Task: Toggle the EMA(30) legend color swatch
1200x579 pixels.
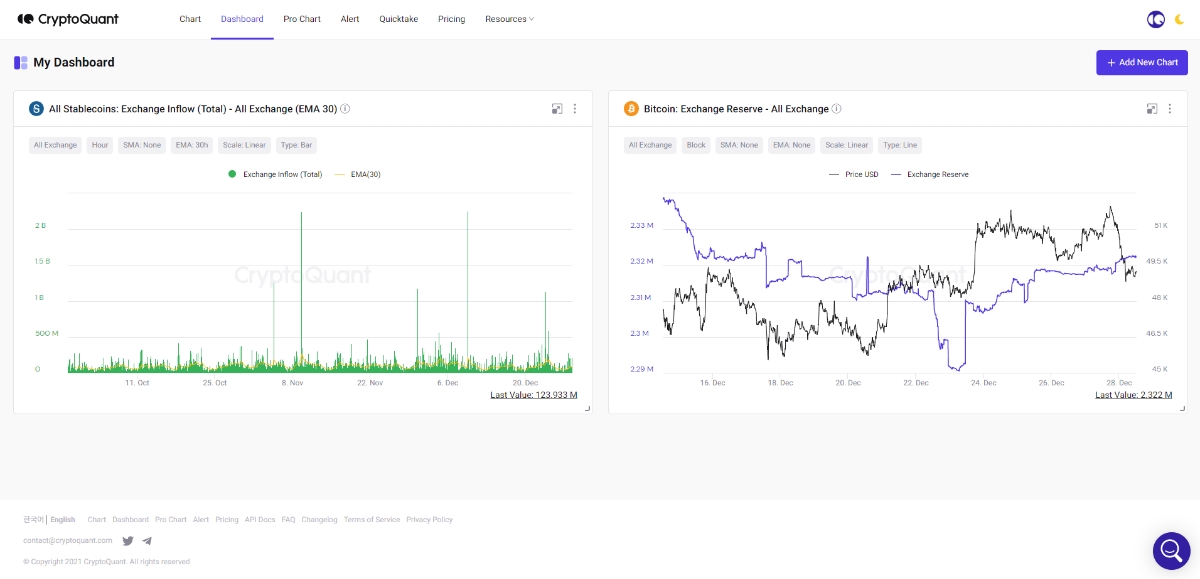Action: click(339, 174)
